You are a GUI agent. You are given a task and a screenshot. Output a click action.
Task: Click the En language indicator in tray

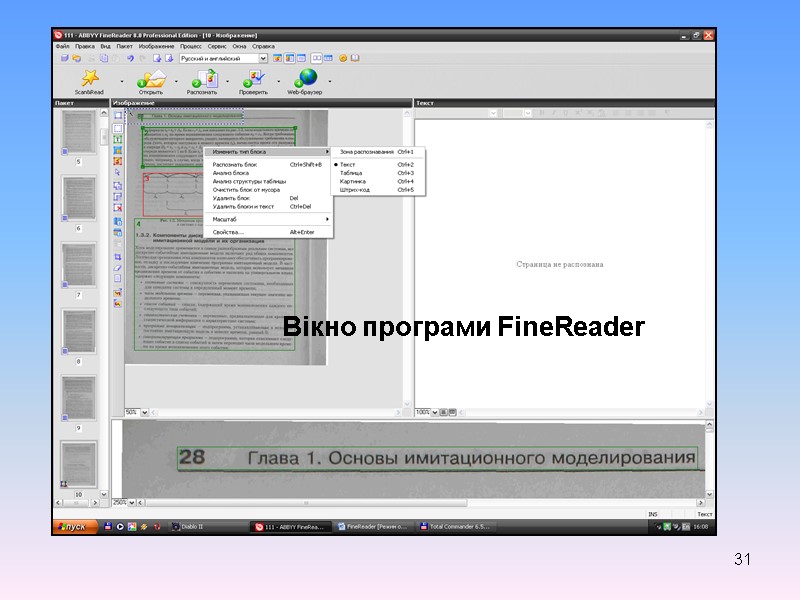pos(686,527)
